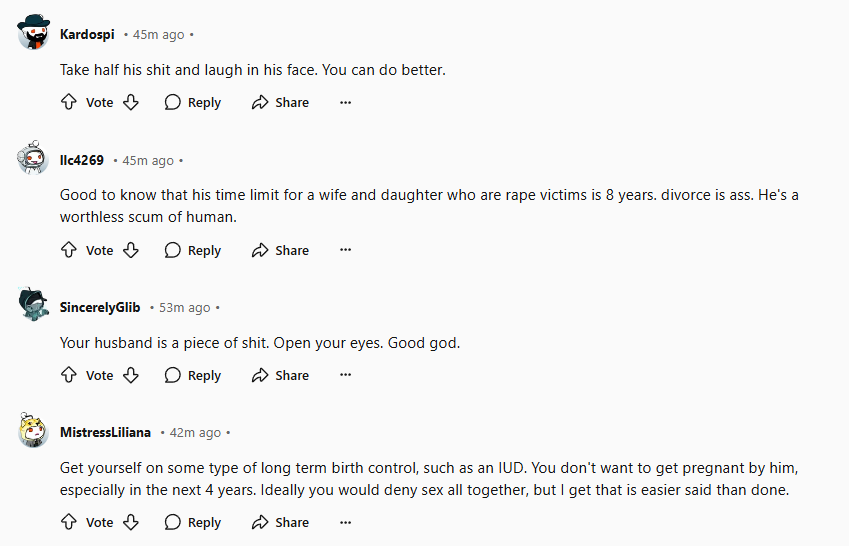Open more options on SincerelyGlib's comment

(x=345, y=375)
